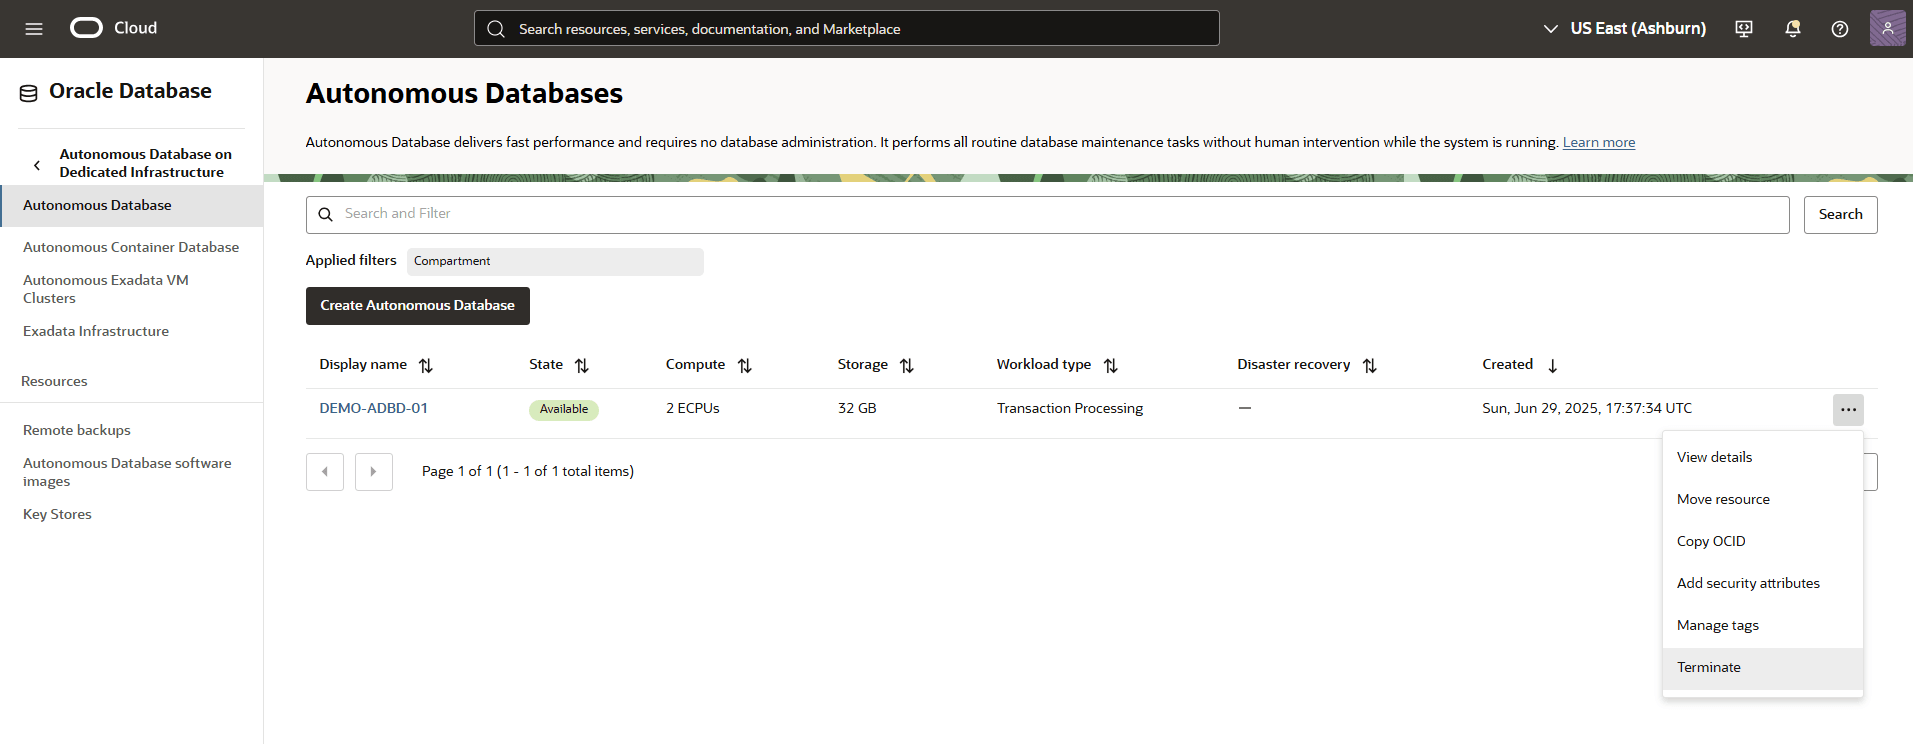Sort table by Disaster recovery

click(1370, 366)
